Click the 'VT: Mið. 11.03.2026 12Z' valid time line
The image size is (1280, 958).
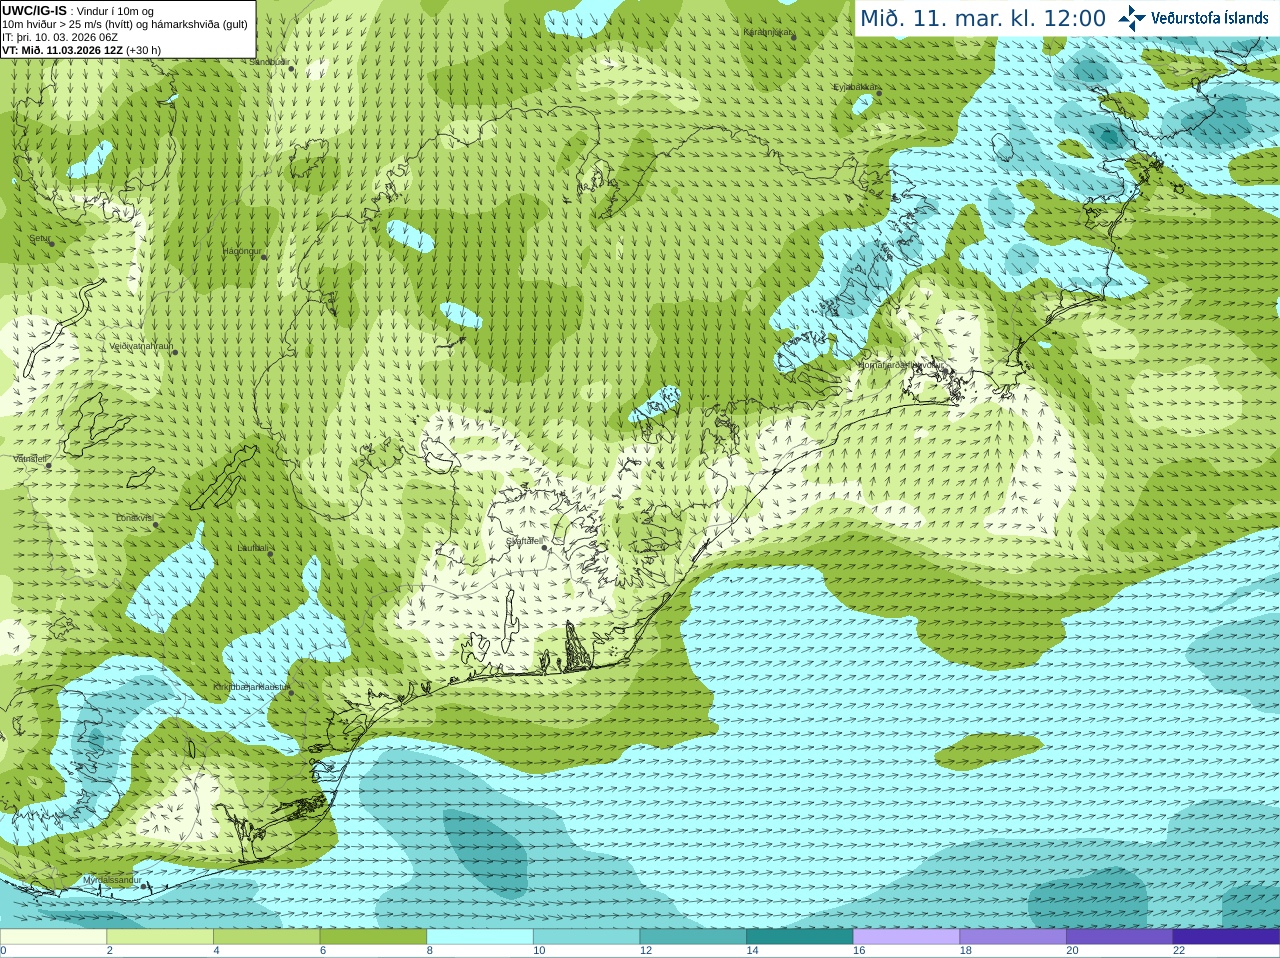(62, 50)
